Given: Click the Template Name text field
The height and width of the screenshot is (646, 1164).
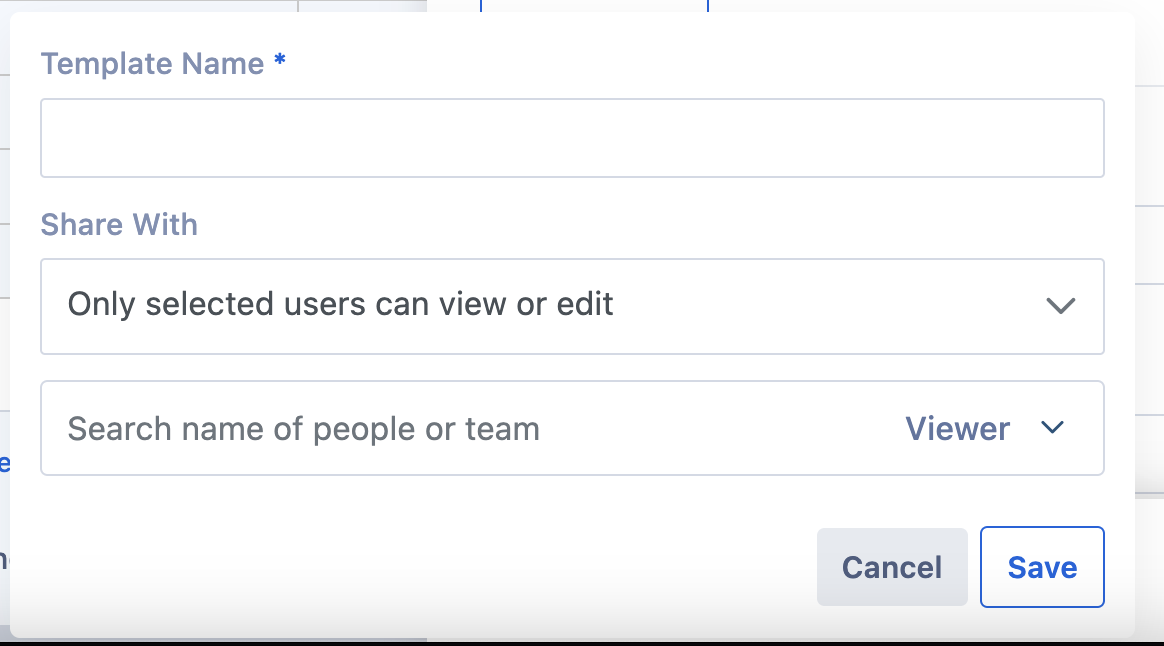Looking at the screenshot, I should click(572, 138).
